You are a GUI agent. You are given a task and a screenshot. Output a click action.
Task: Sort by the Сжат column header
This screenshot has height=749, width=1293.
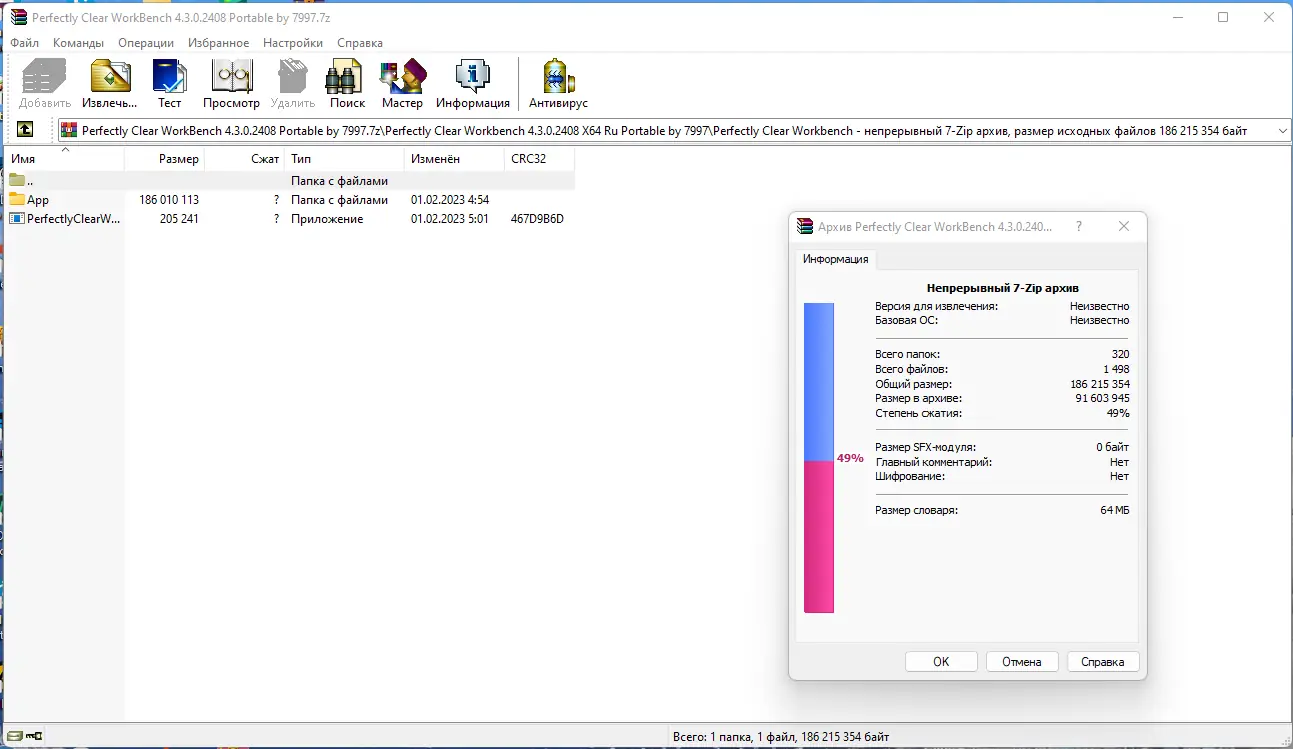coord(244,159)
